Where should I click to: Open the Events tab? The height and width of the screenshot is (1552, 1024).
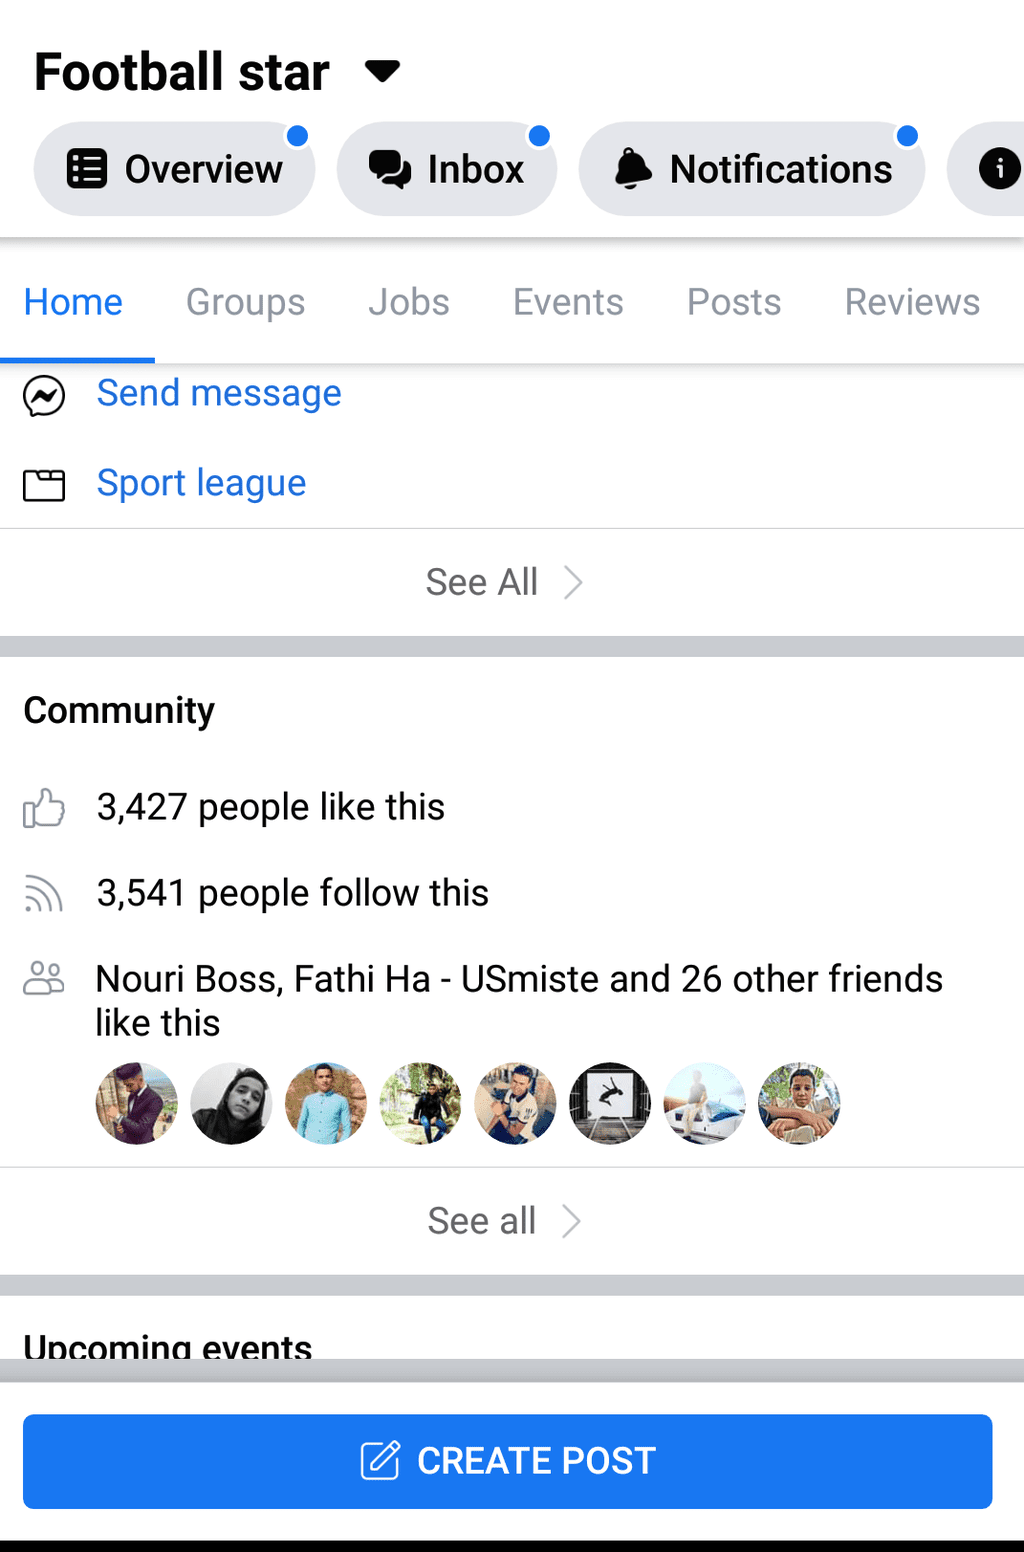coord(568,302)
